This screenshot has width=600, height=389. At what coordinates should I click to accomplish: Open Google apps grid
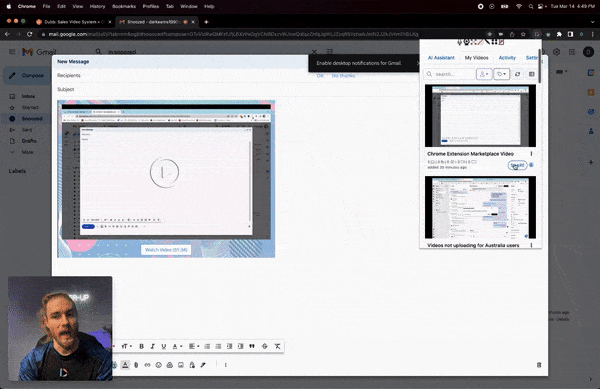click(572, 52)
